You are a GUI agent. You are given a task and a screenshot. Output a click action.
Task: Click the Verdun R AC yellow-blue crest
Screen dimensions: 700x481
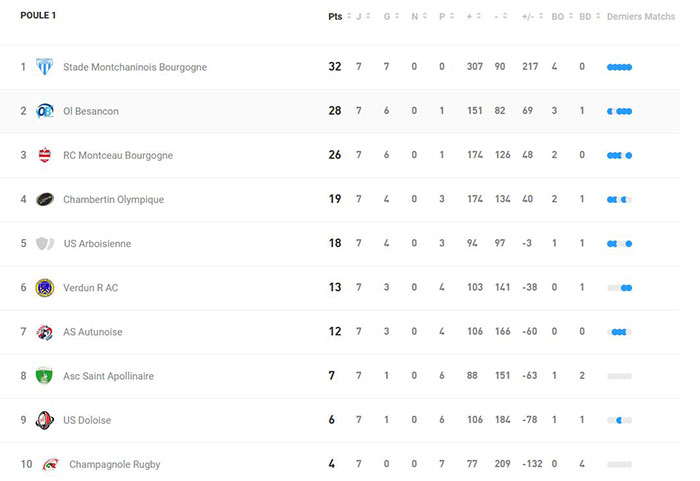[45, 288]
